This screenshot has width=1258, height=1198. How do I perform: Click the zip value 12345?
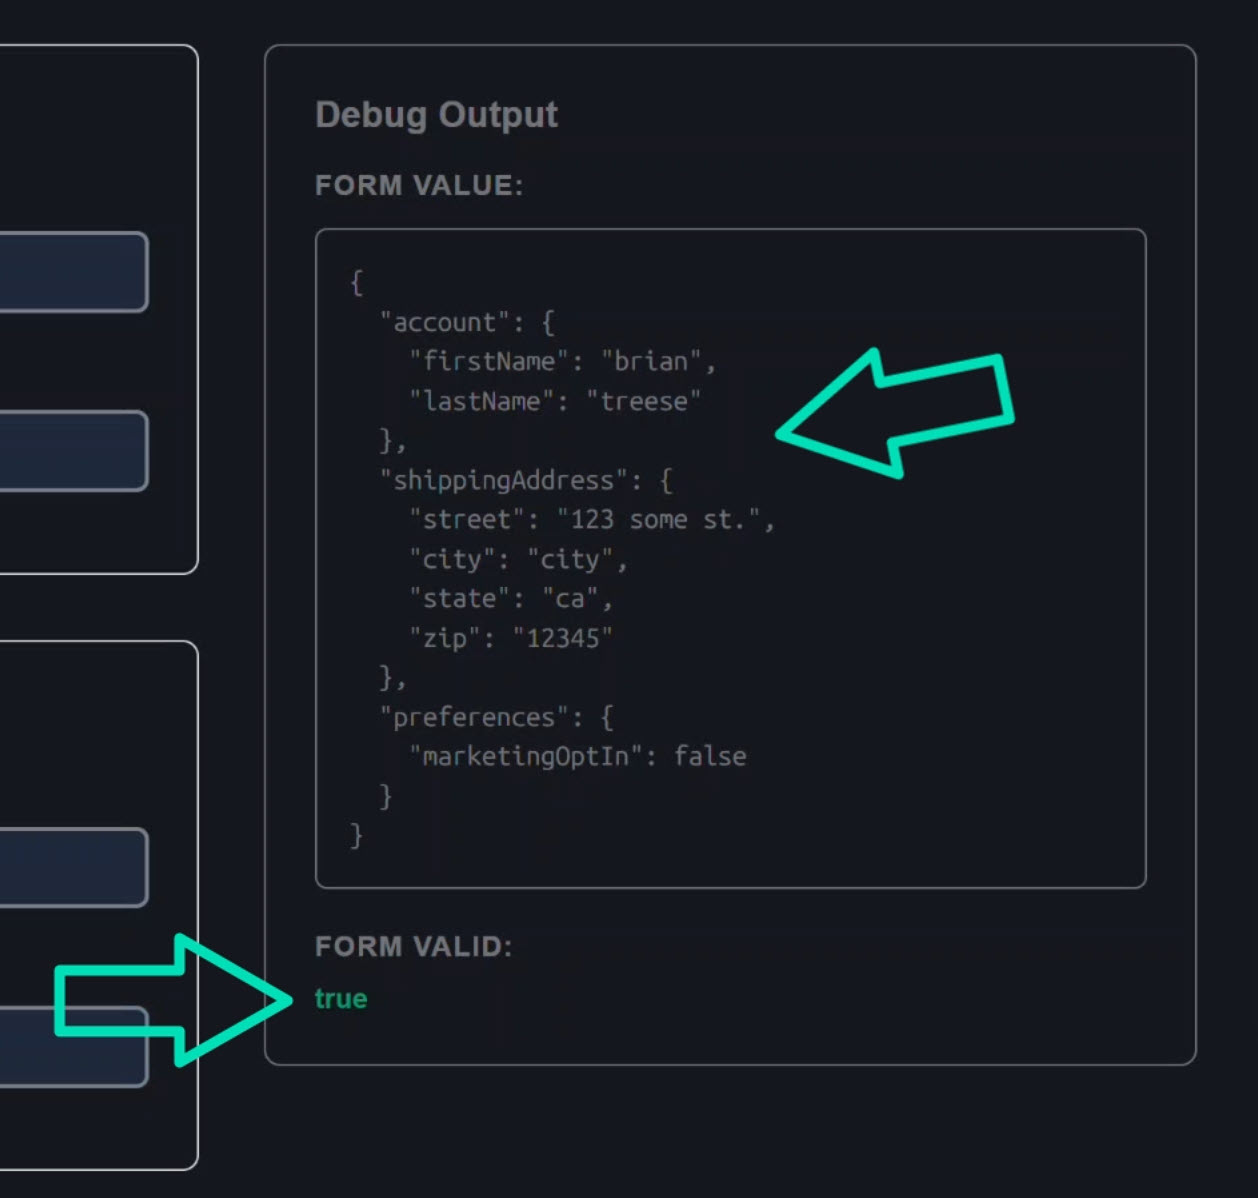[x=565, y=637]
